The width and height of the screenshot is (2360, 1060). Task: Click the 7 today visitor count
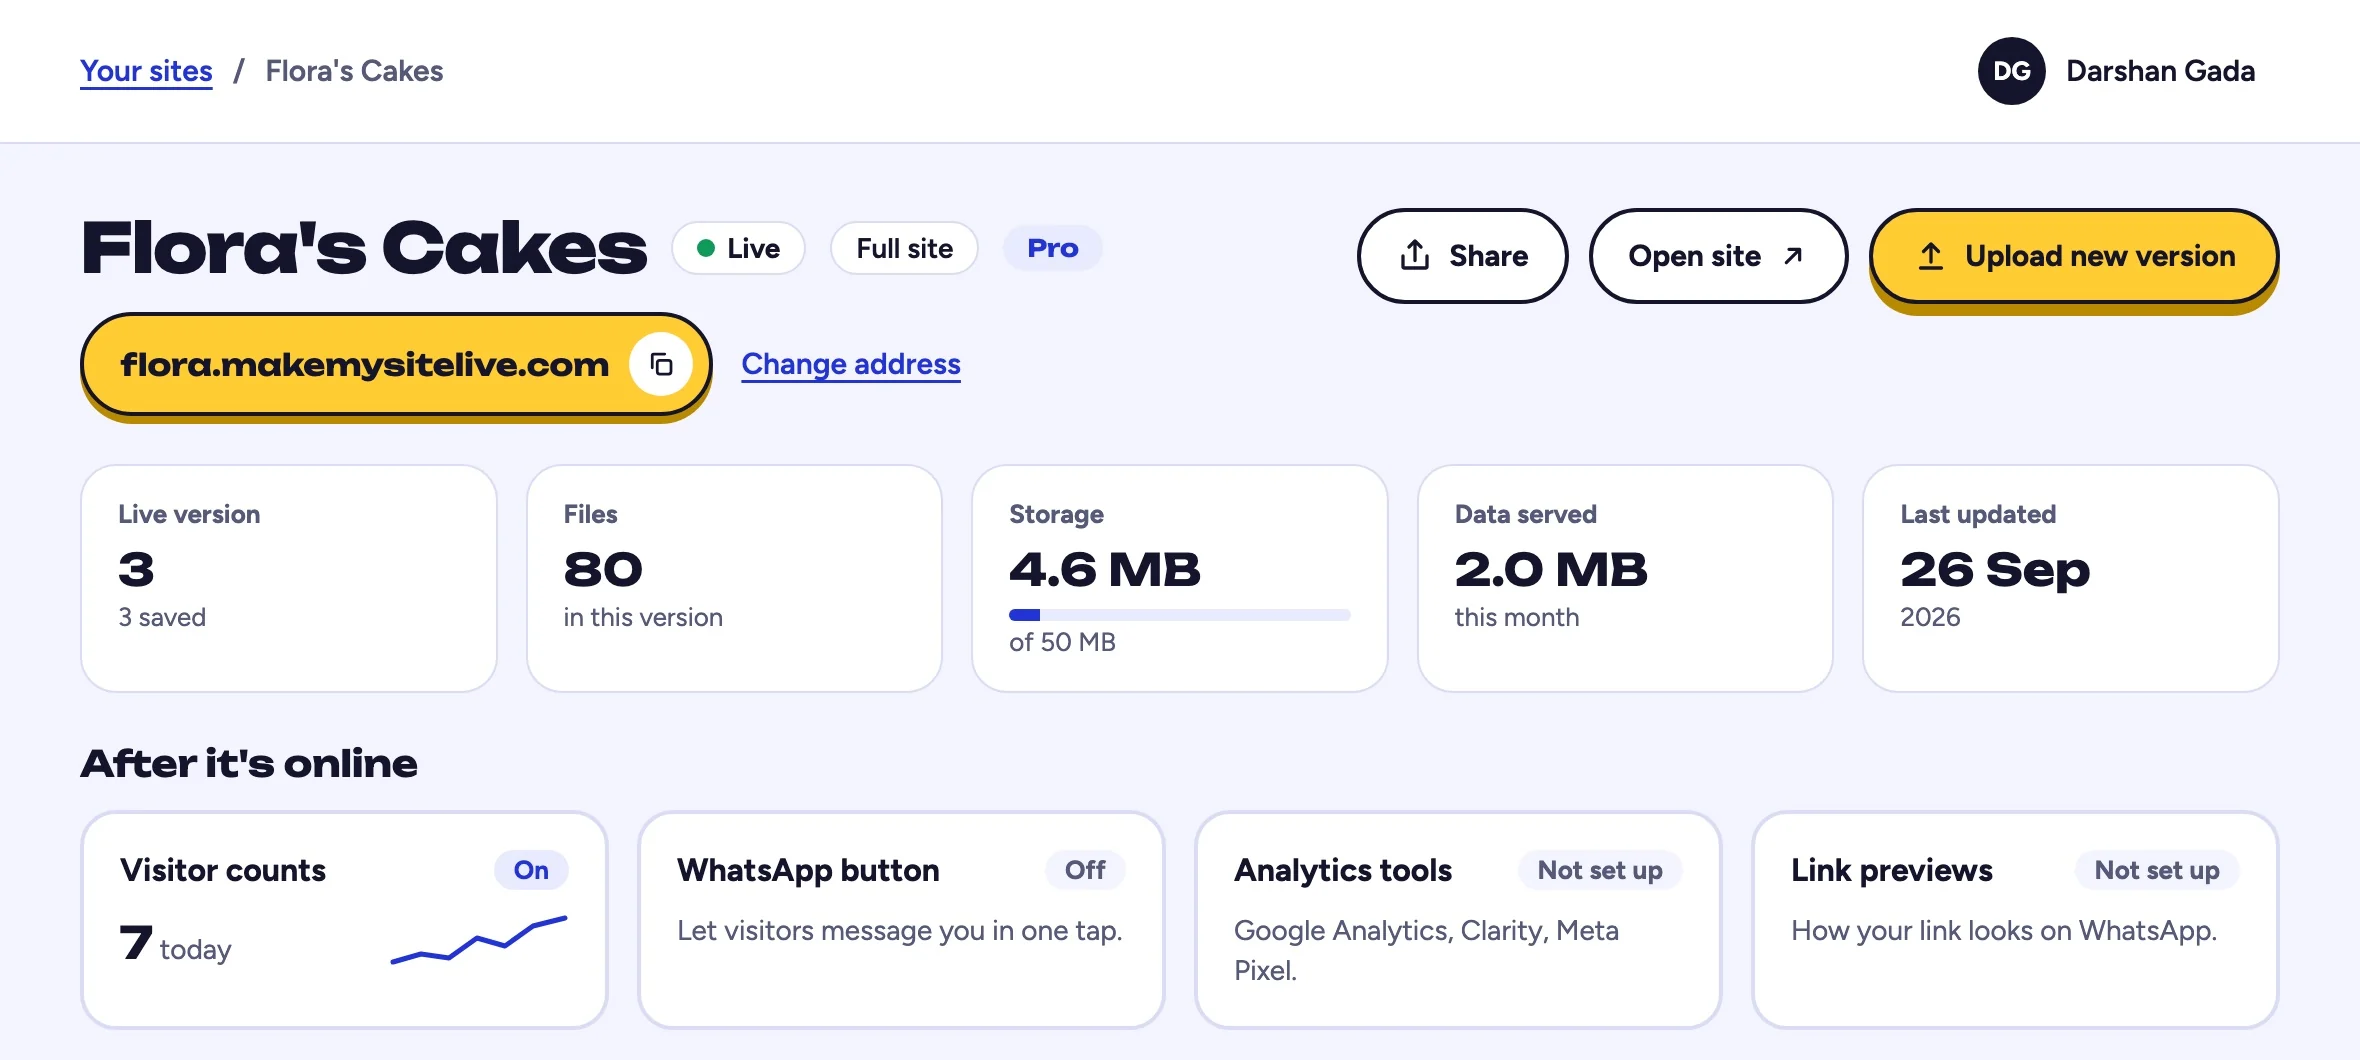pyautogui.click(x=175, y=944)
